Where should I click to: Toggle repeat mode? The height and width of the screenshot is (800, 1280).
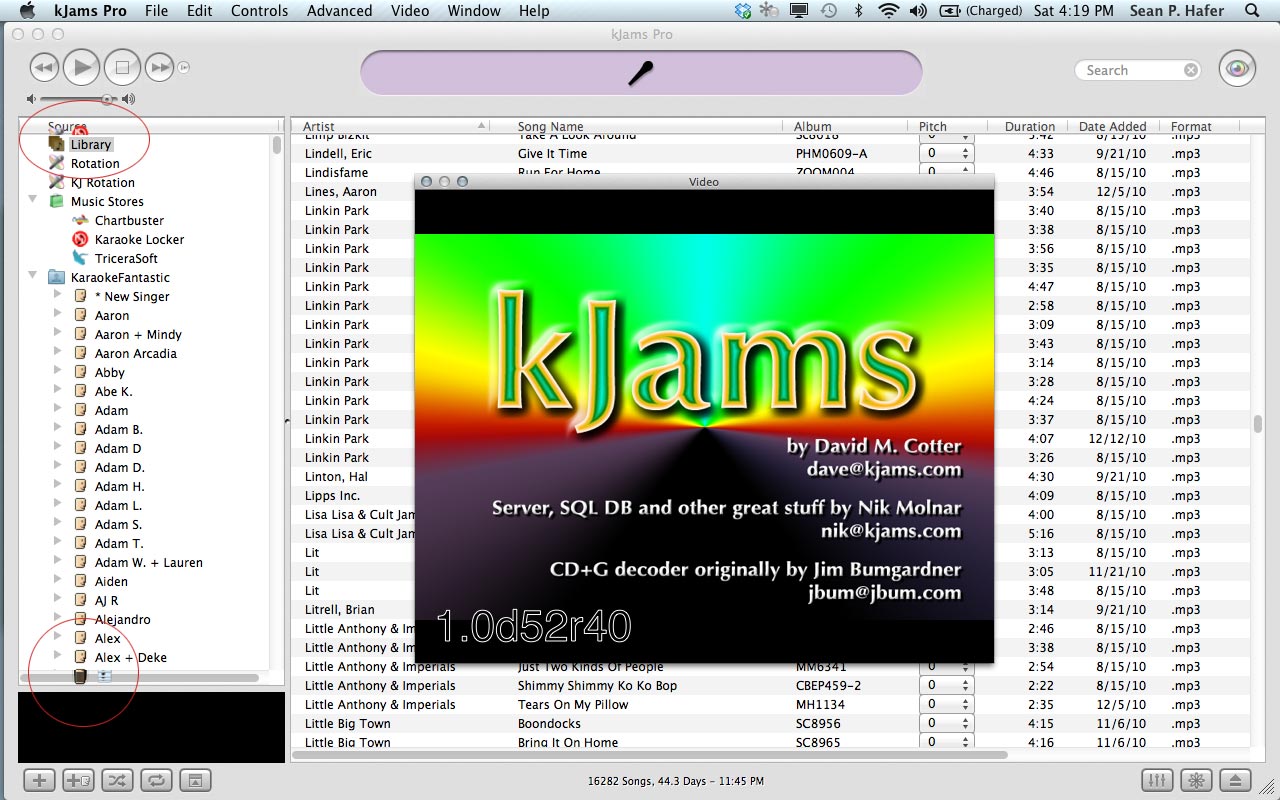point(157,780)
